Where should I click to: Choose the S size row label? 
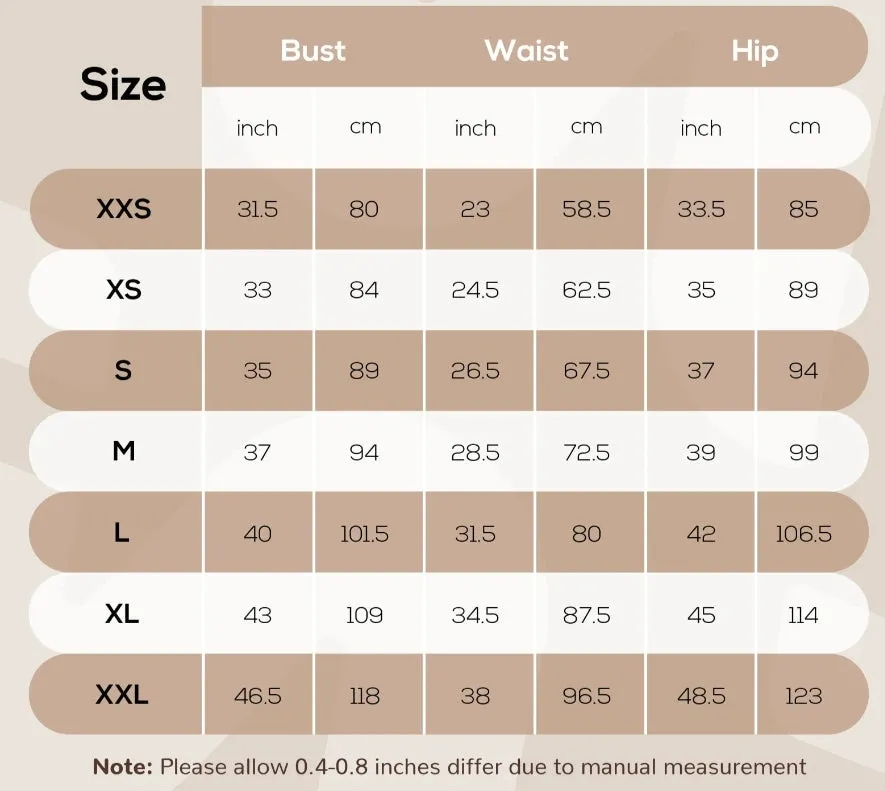coord(123,370)
